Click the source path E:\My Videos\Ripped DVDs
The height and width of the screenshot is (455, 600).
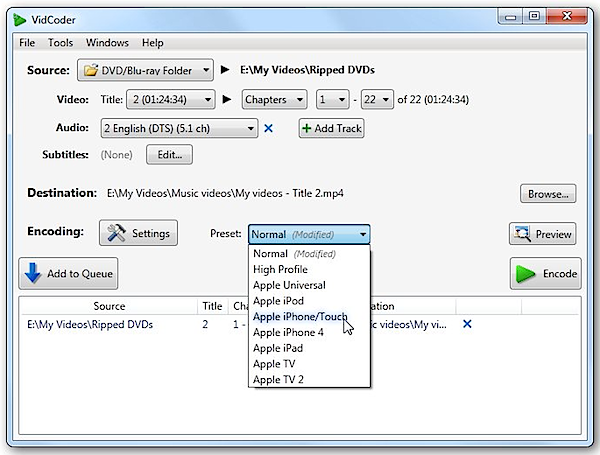(307, 70)
